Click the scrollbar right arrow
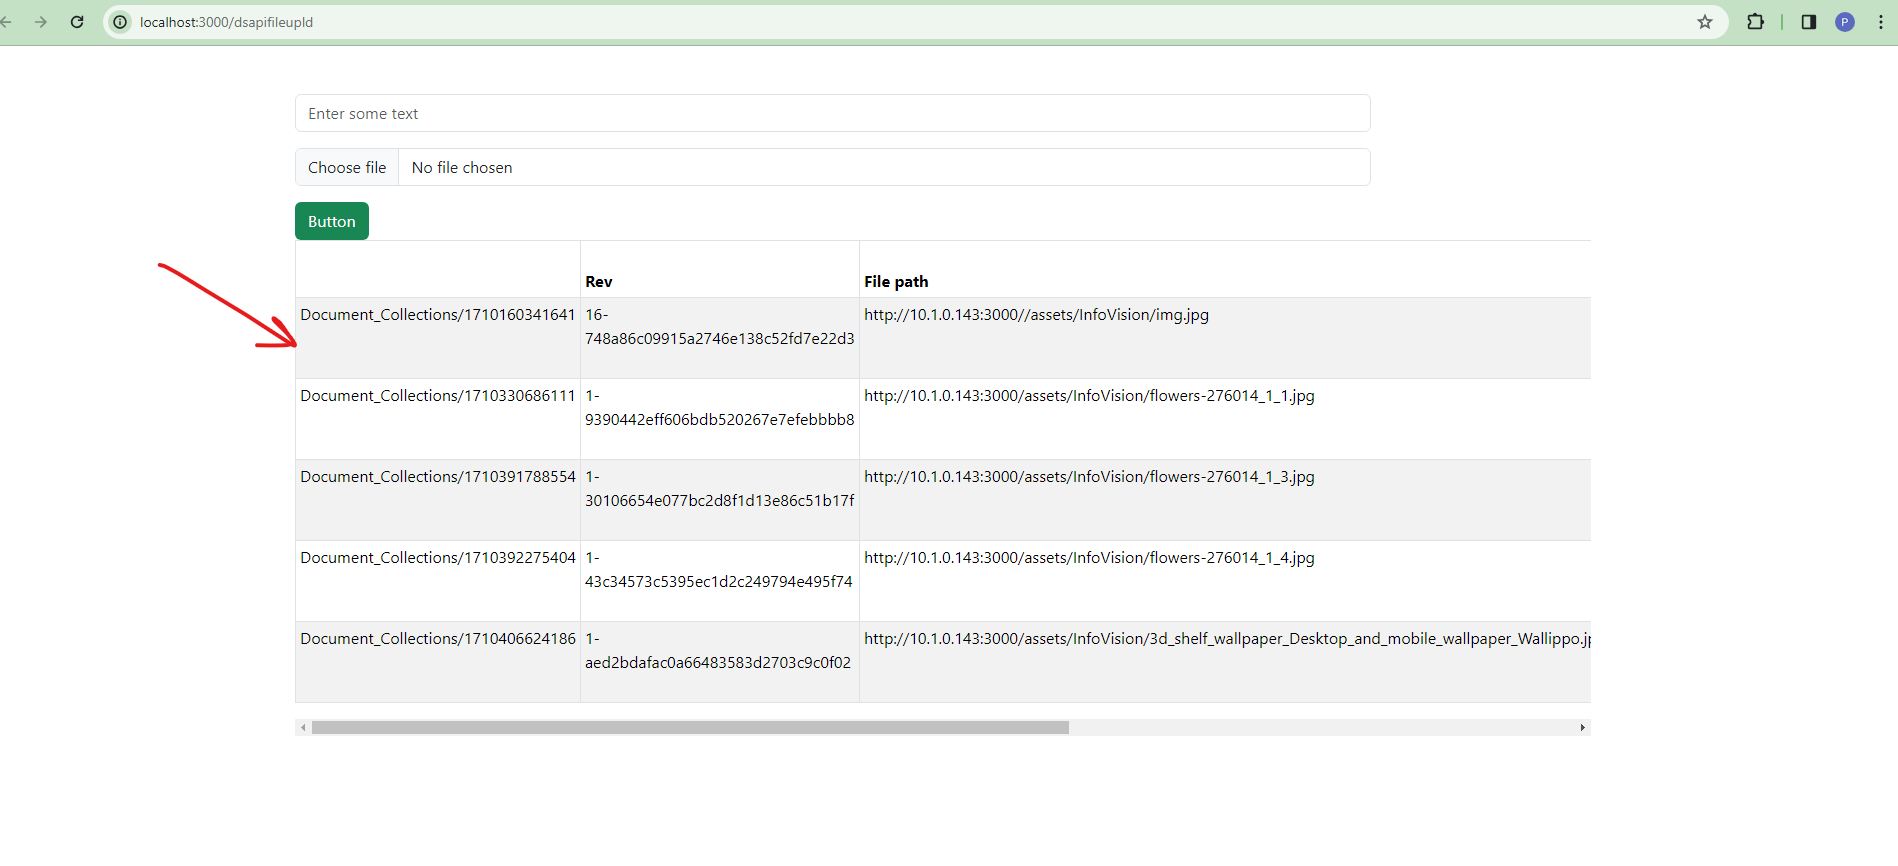 (x=1582, y=728)
